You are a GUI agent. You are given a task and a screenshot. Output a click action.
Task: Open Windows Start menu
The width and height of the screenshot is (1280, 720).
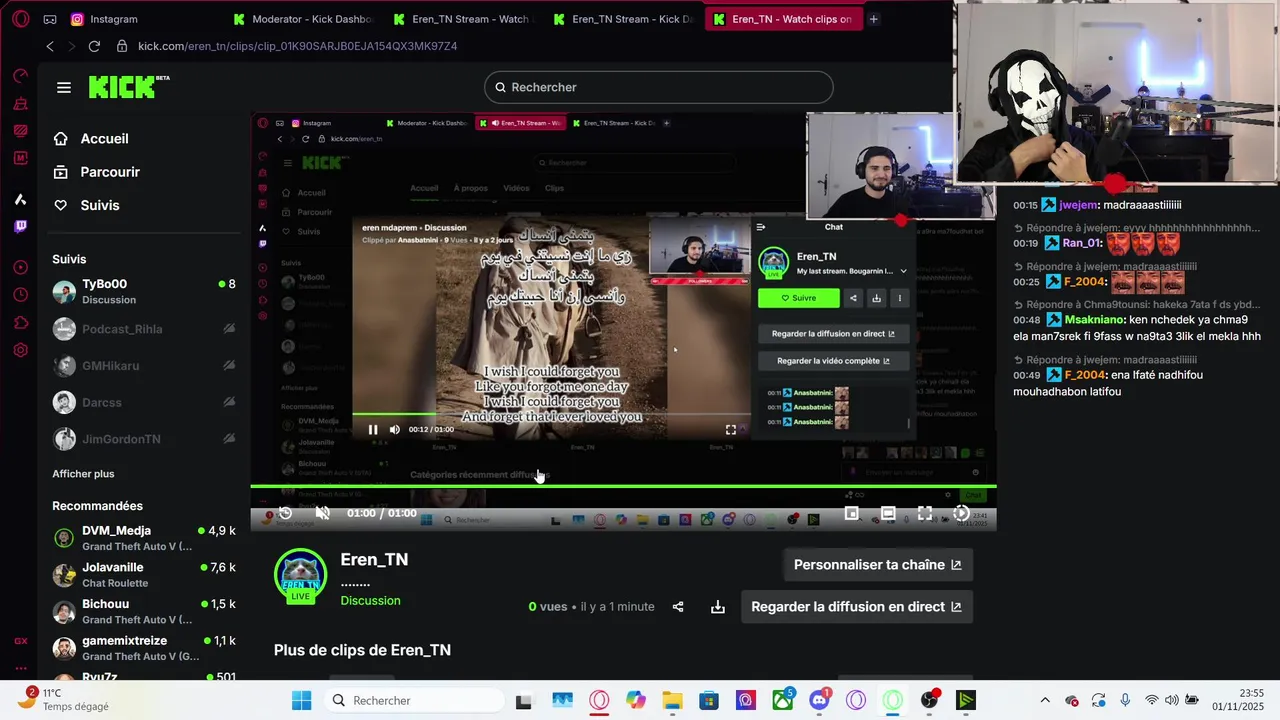(x=302, y=700)
